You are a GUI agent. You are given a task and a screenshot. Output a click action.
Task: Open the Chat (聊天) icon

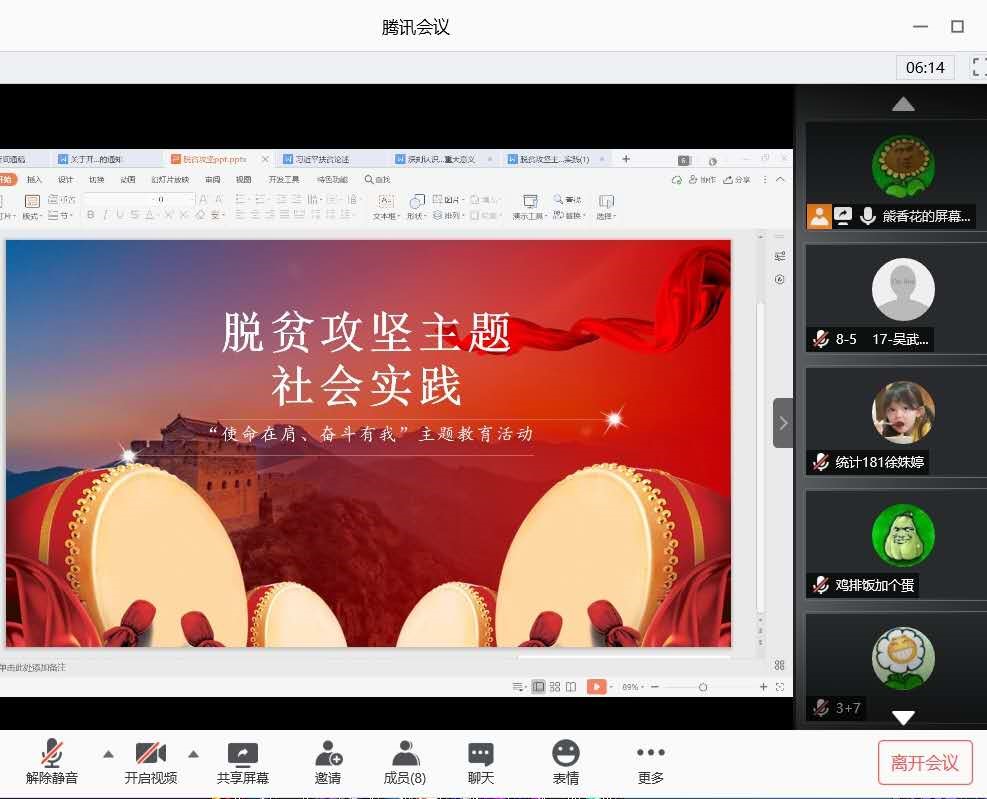click(x=481, y=754)
